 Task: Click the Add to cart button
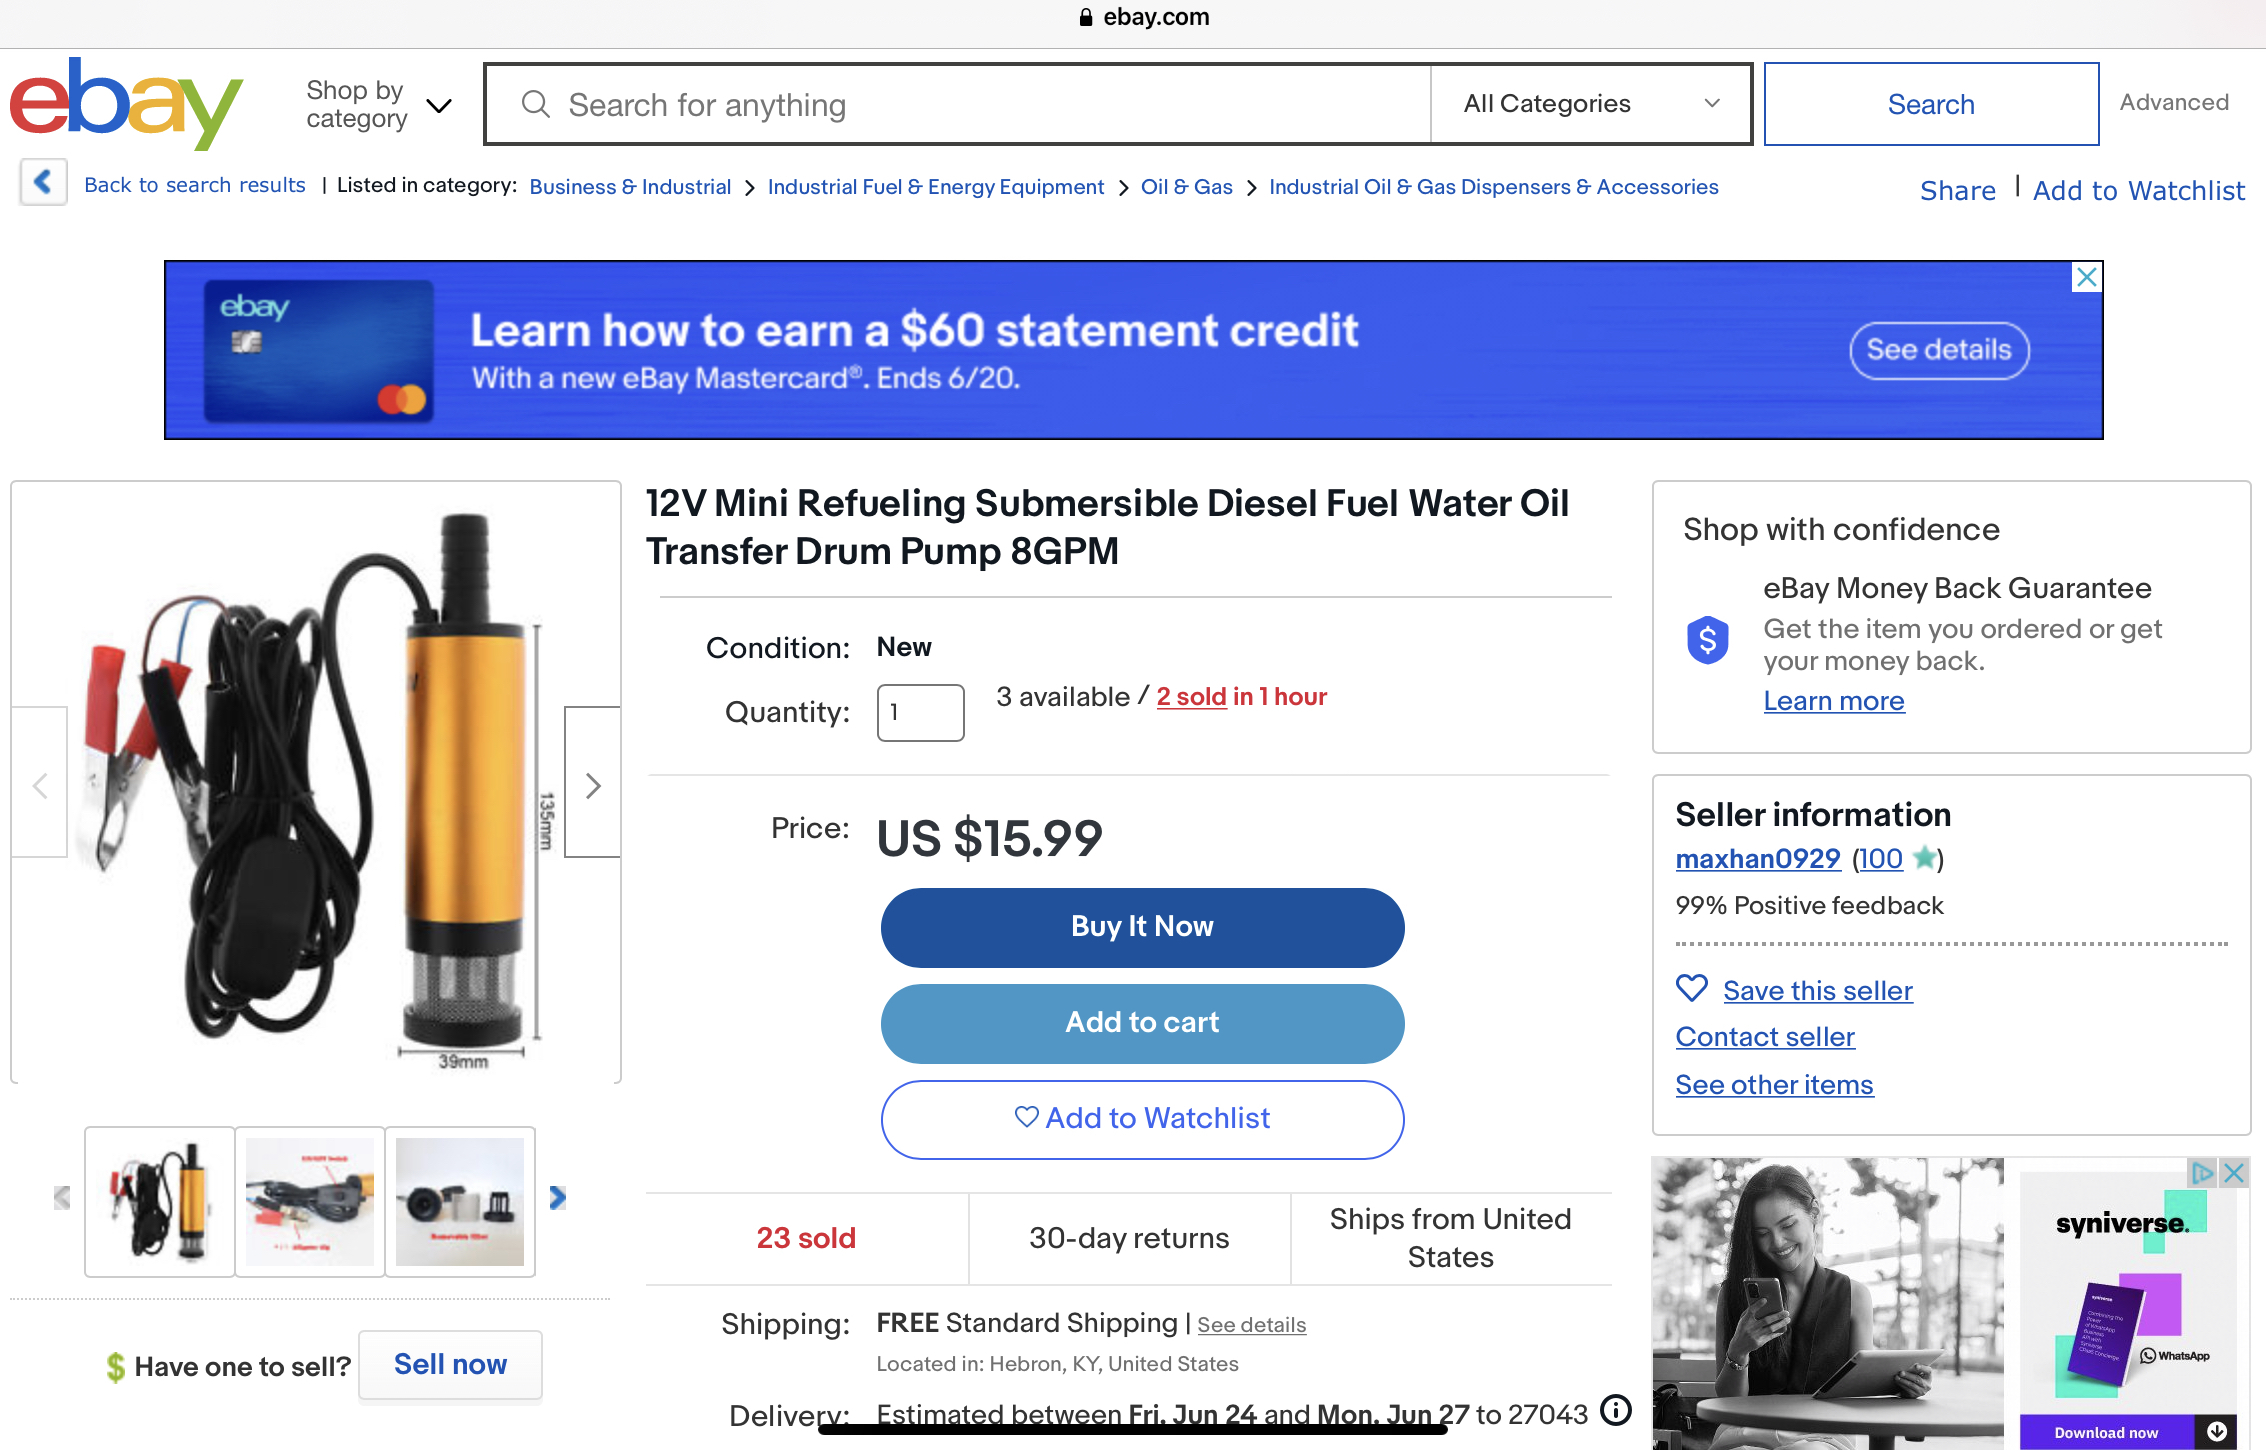[x=1142, y=1023]
